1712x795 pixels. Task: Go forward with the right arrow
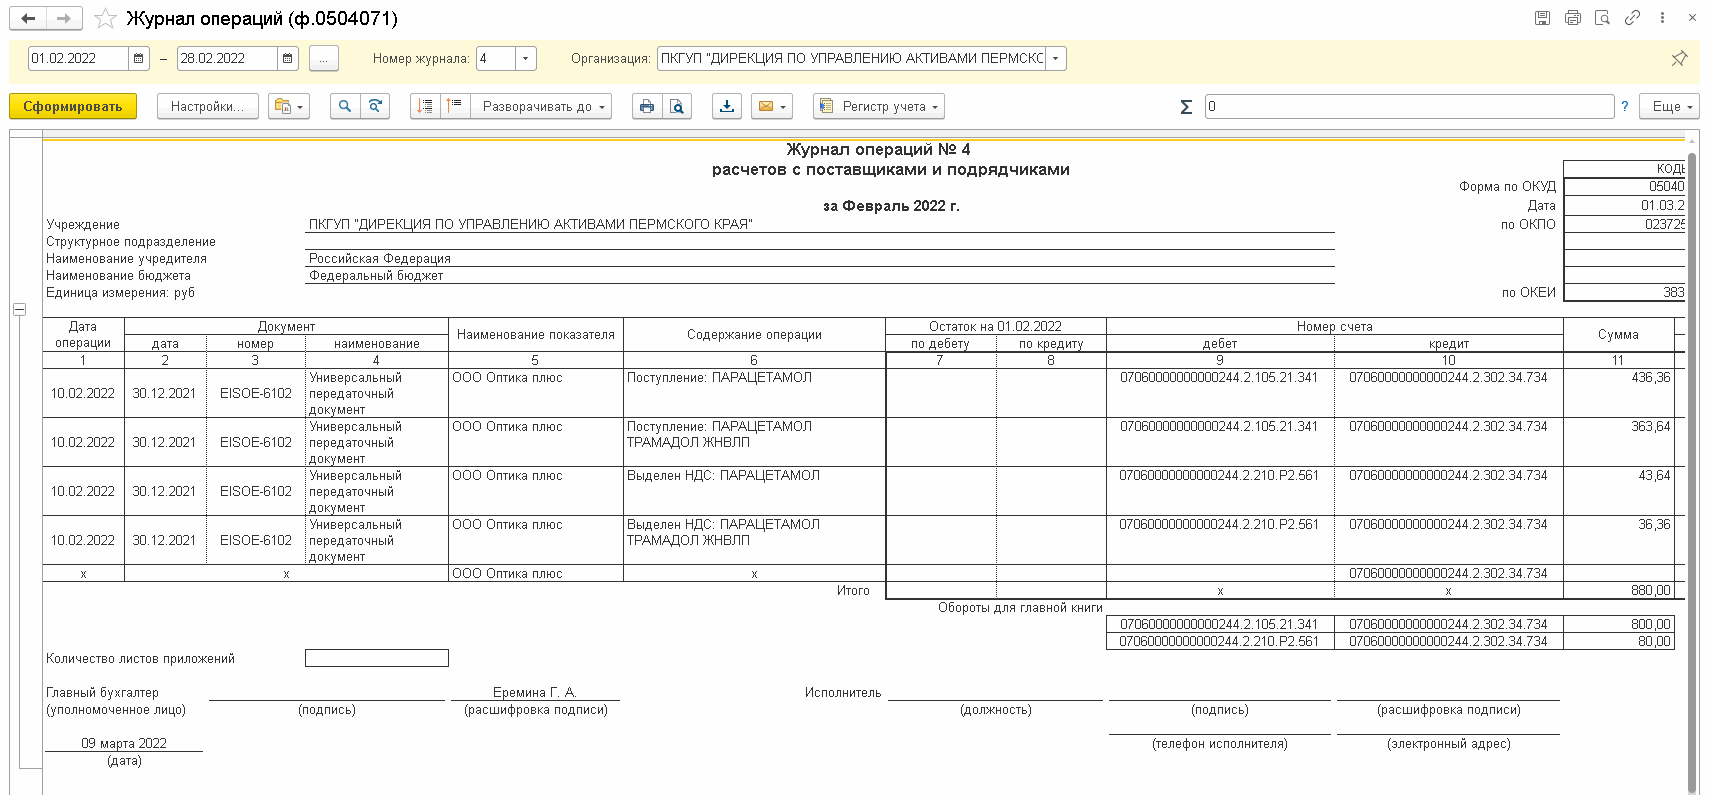click(64, 18)
